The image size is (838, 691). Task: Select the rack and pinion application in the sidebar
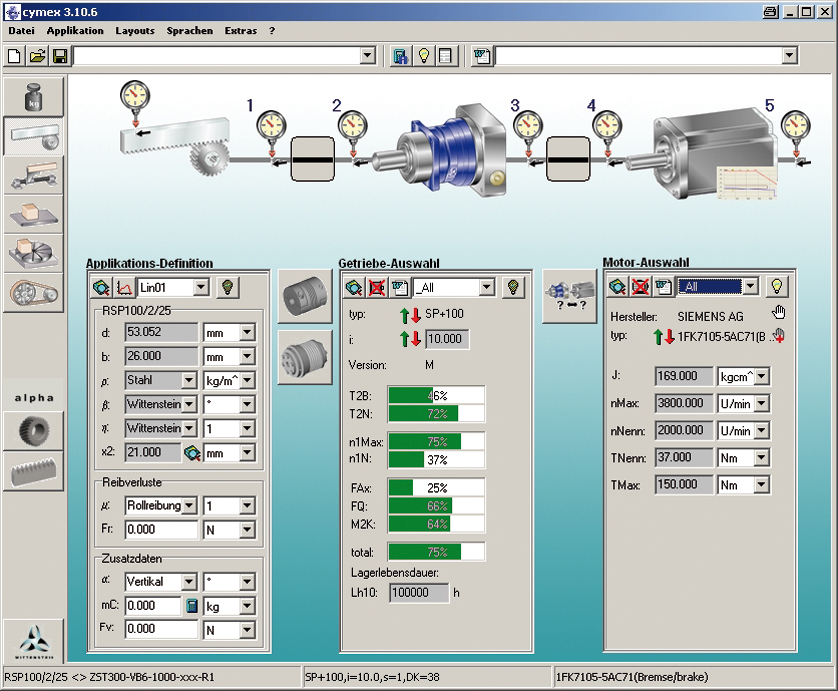34,136
